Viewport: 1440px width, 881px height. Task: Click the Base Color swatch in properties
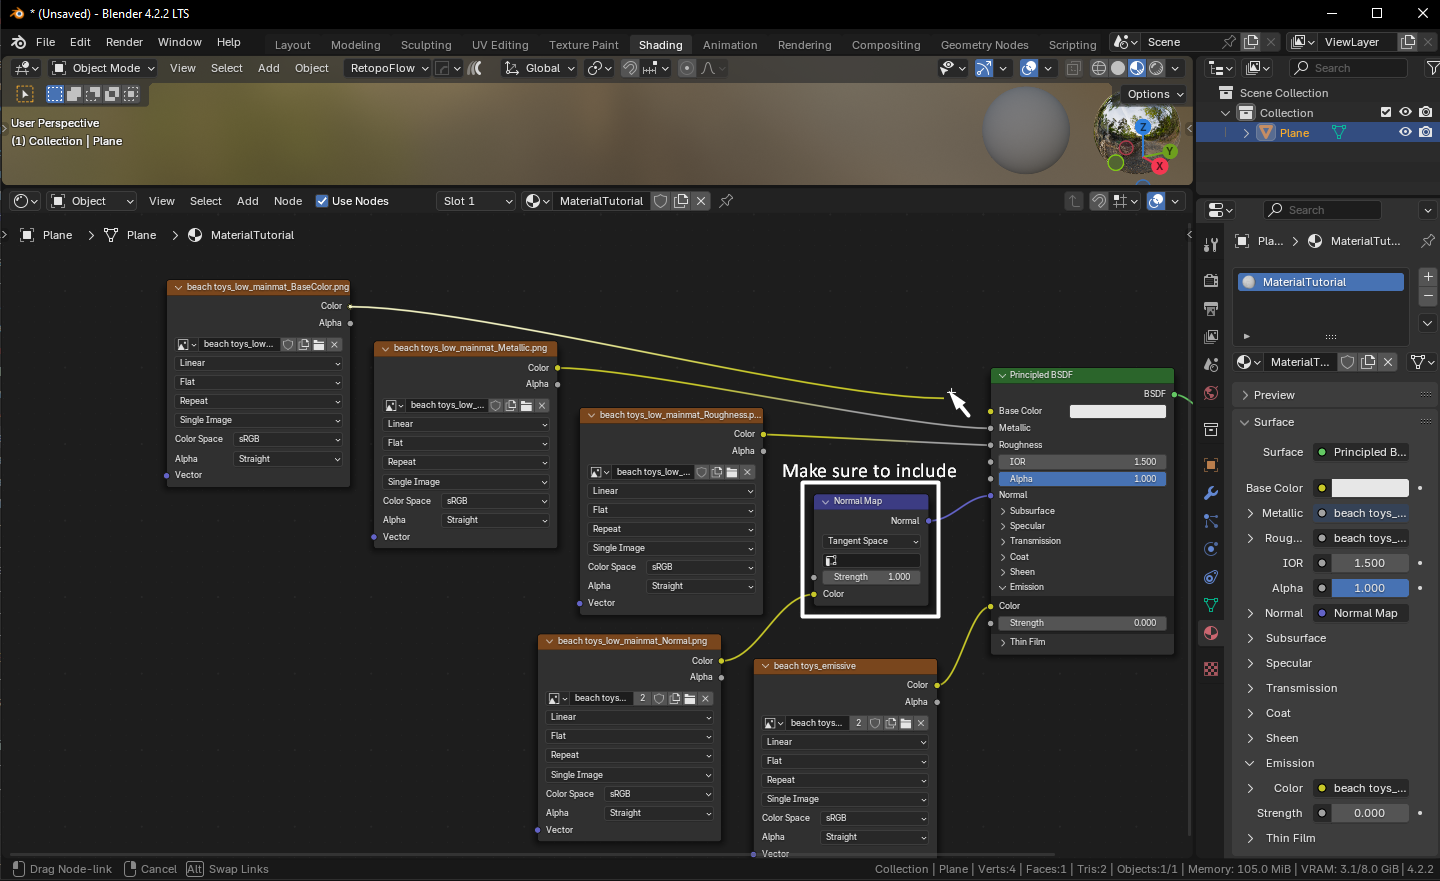pos(1370,488)
